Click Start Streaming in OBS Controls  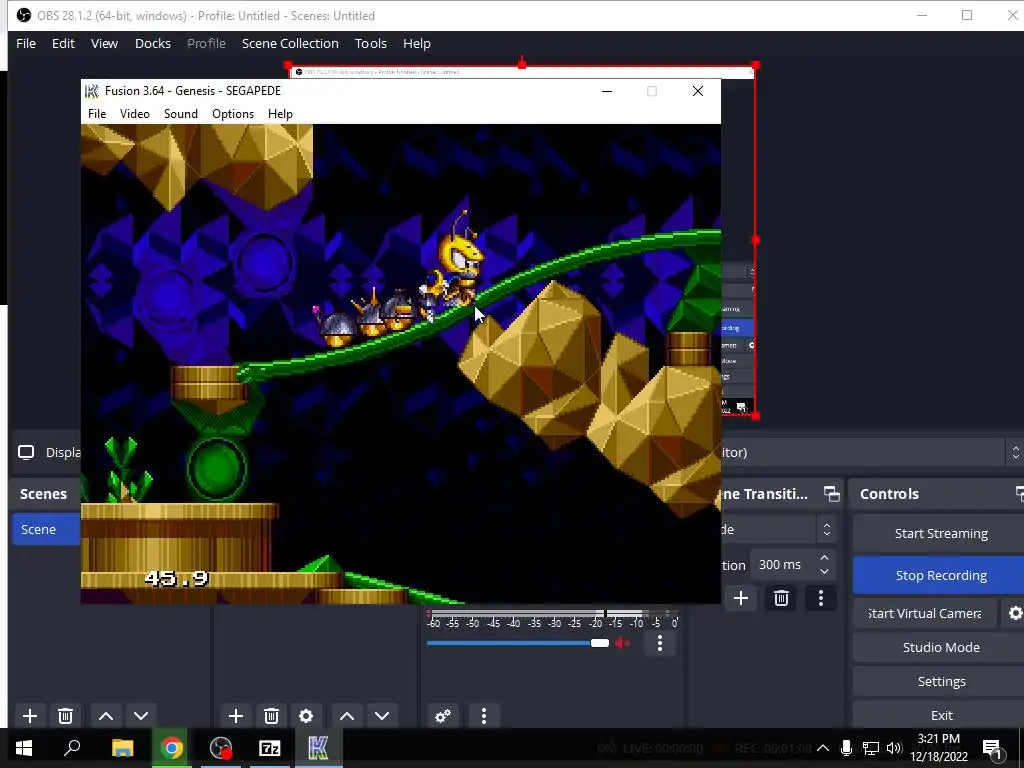pos(941,534)
